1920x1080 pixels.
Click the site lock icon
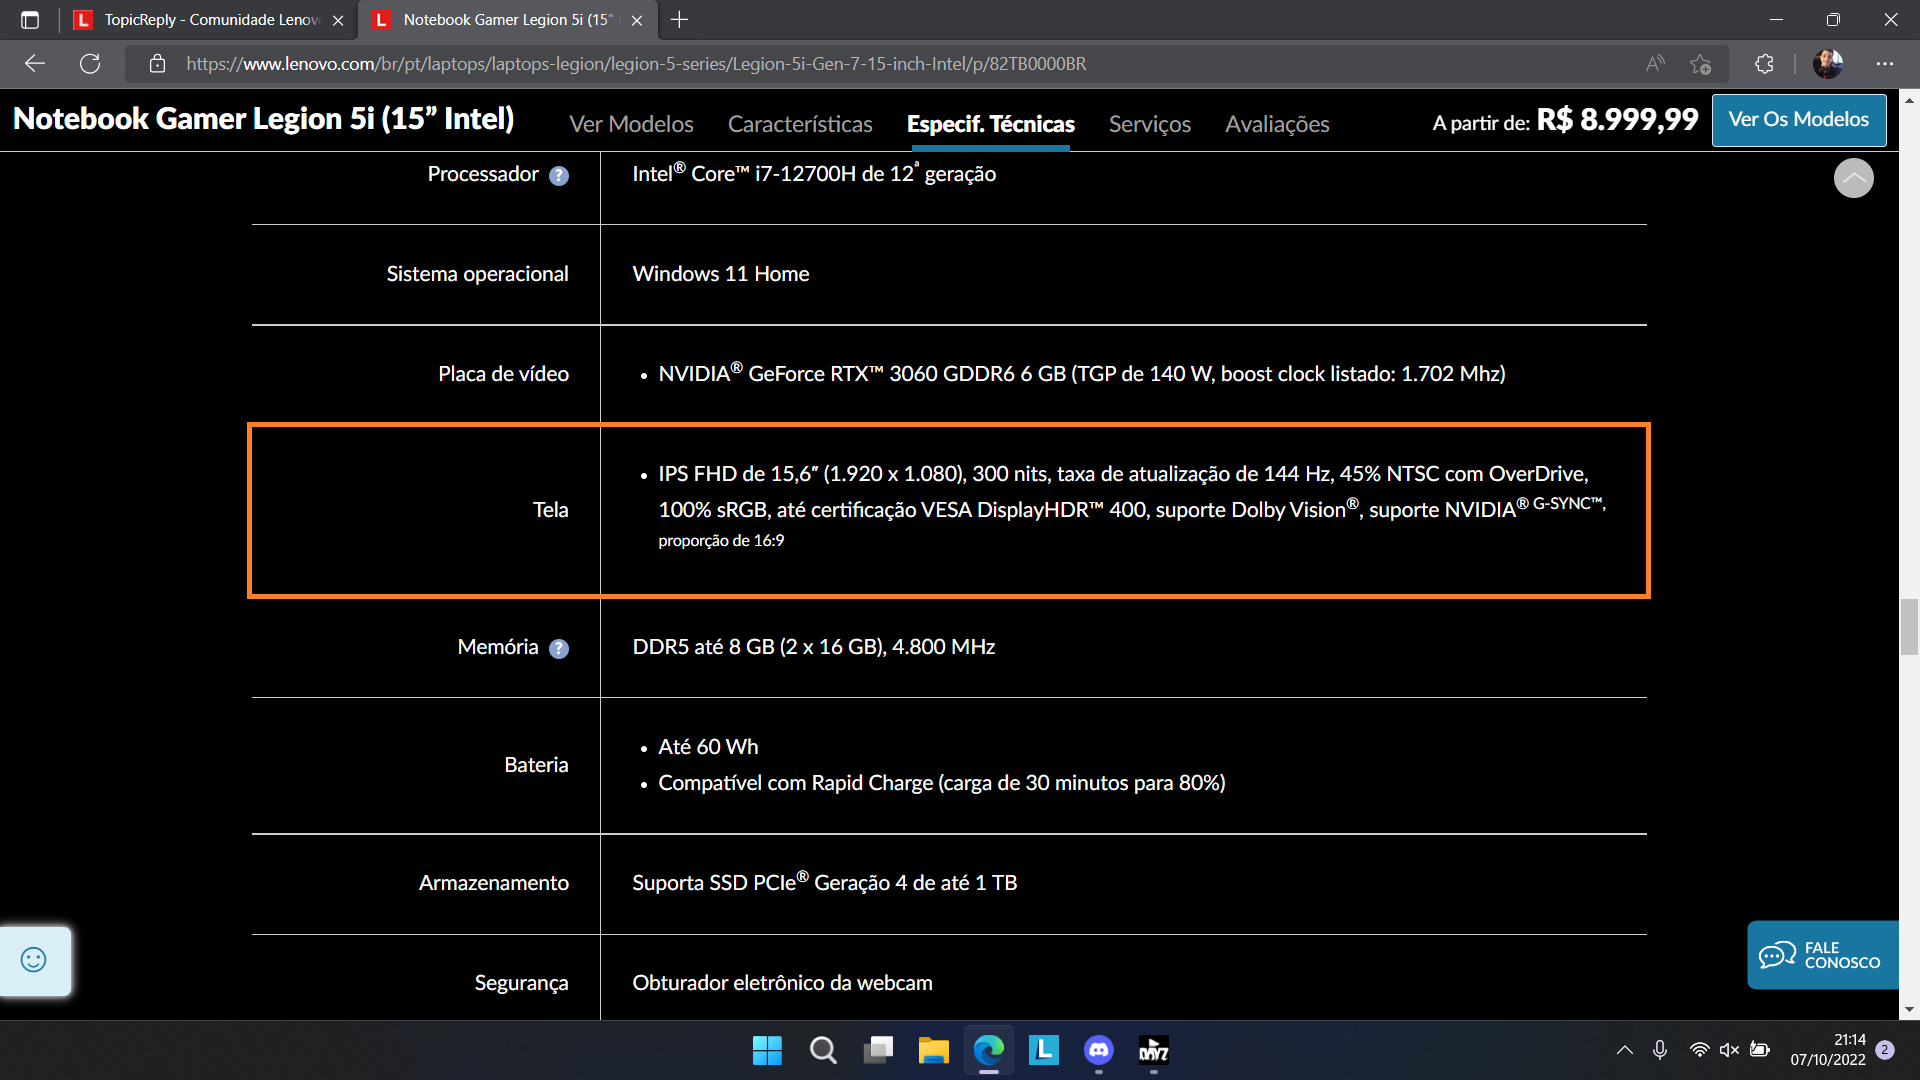tap(157, 64)
